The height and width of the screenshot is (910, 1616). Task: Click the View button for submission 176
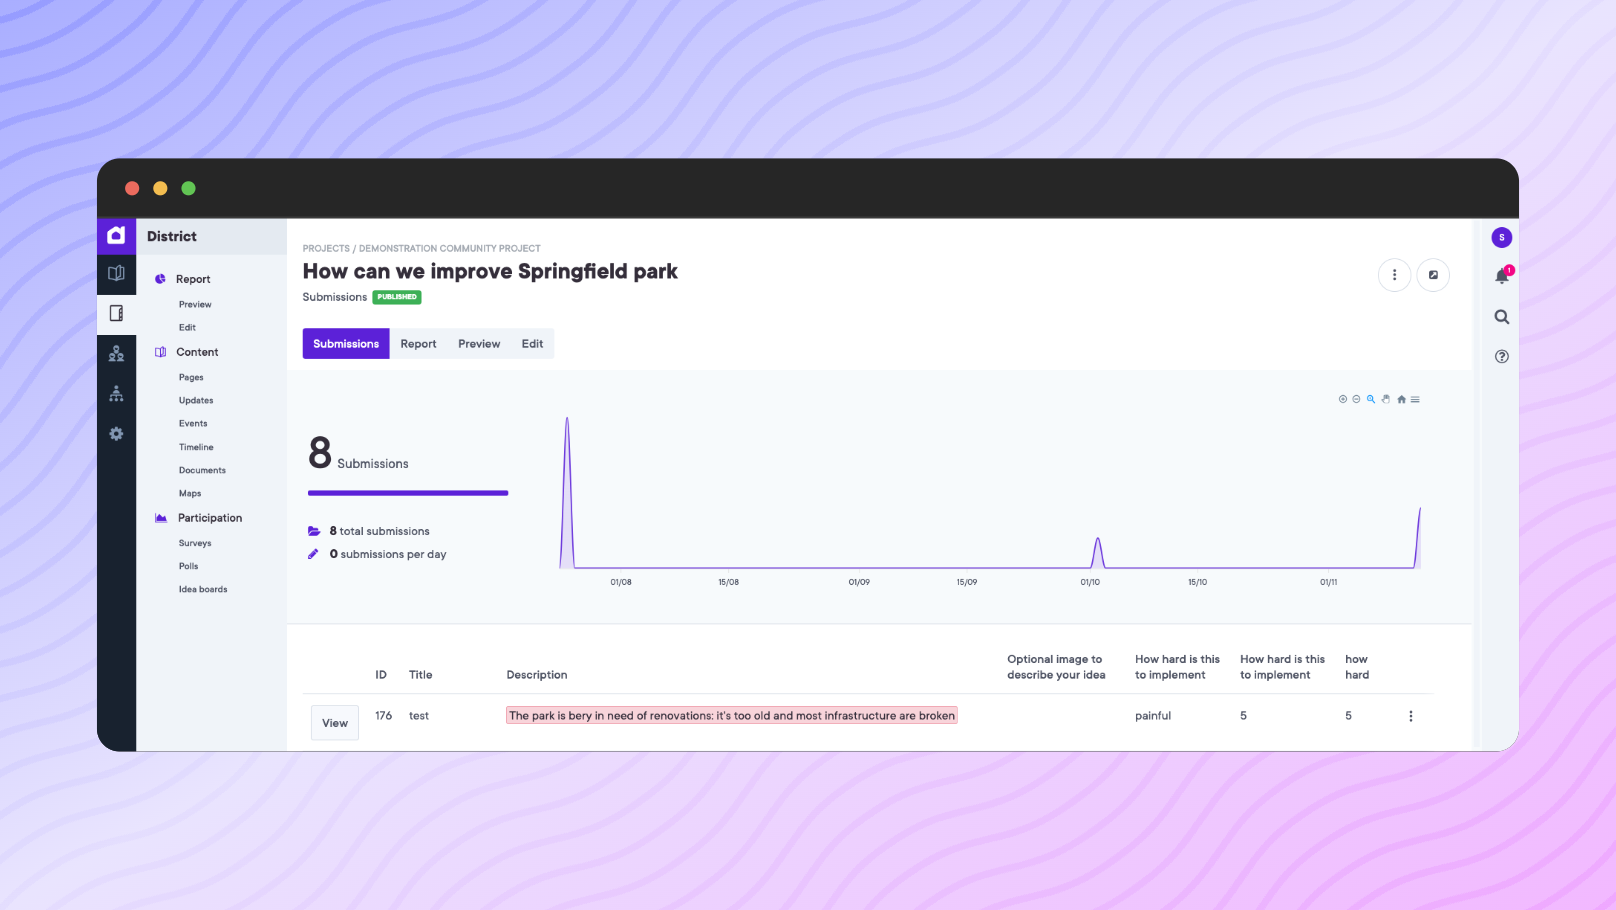click(335, 723)
